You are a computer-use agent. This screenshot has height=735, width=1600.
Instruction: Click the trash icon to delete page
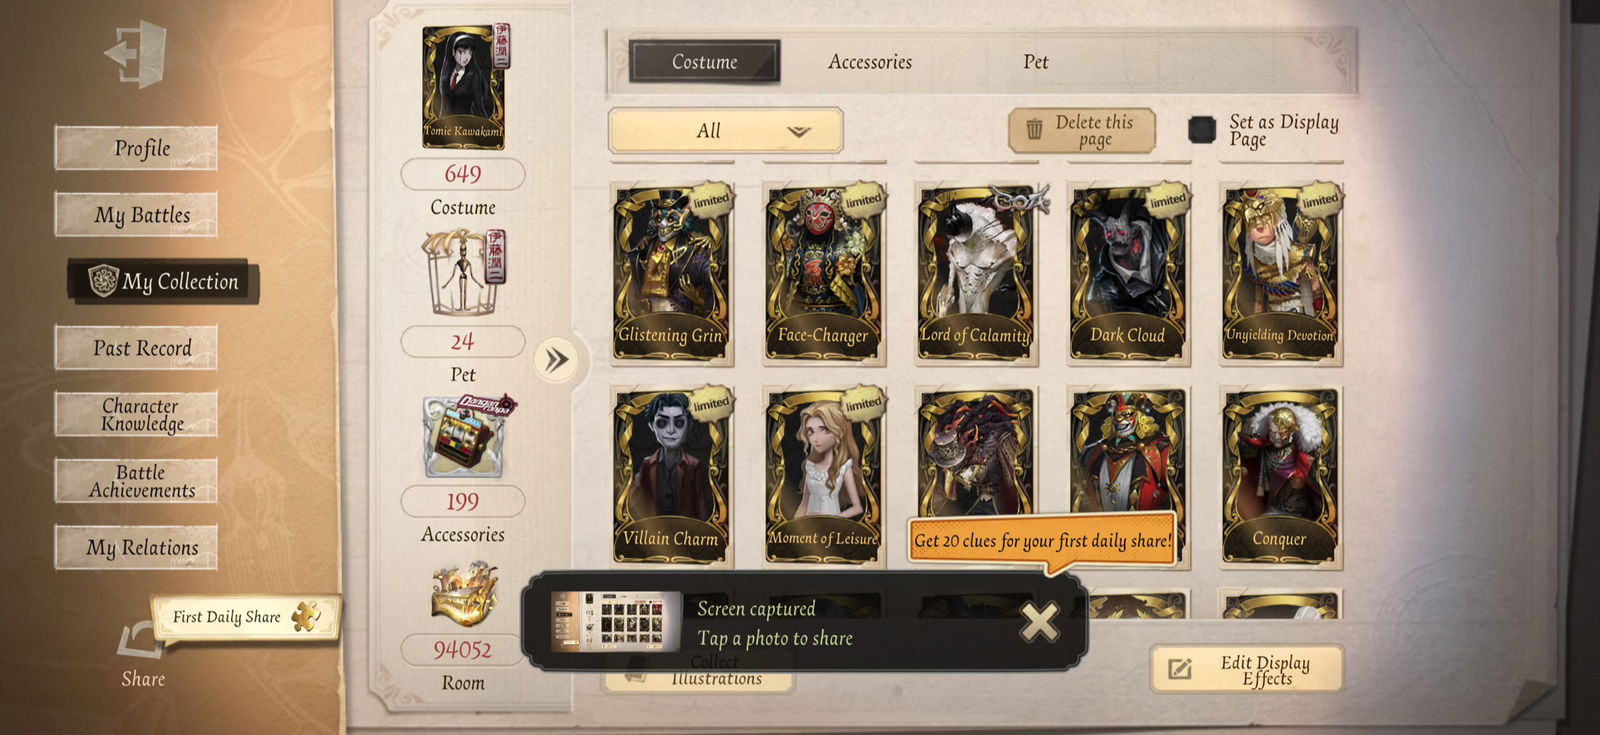point(1035,130)
